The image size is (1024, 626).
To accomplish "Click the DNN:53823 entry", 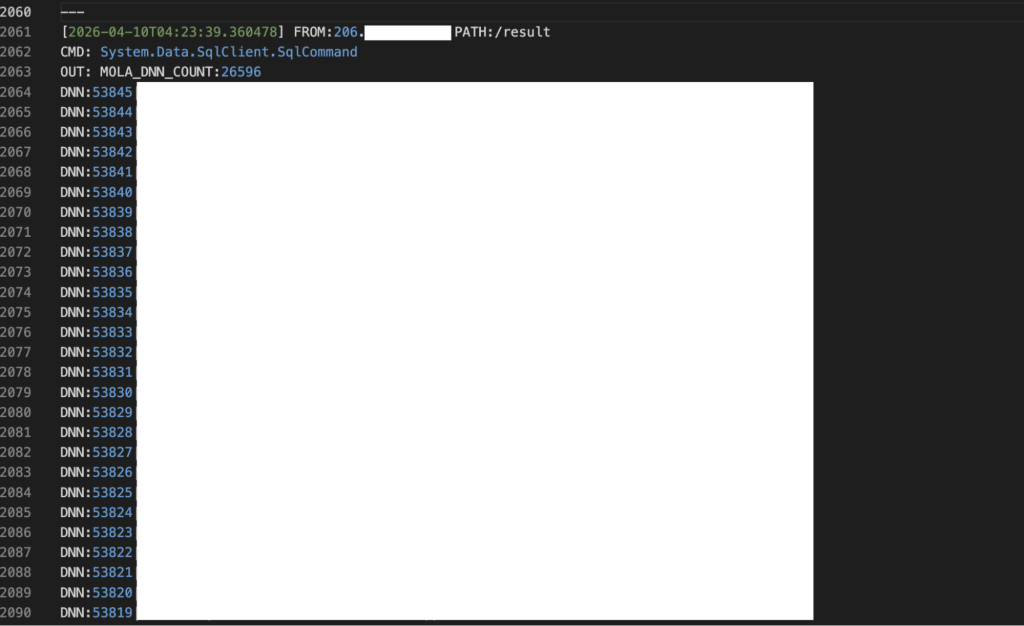I will click(x=96, y=532).
